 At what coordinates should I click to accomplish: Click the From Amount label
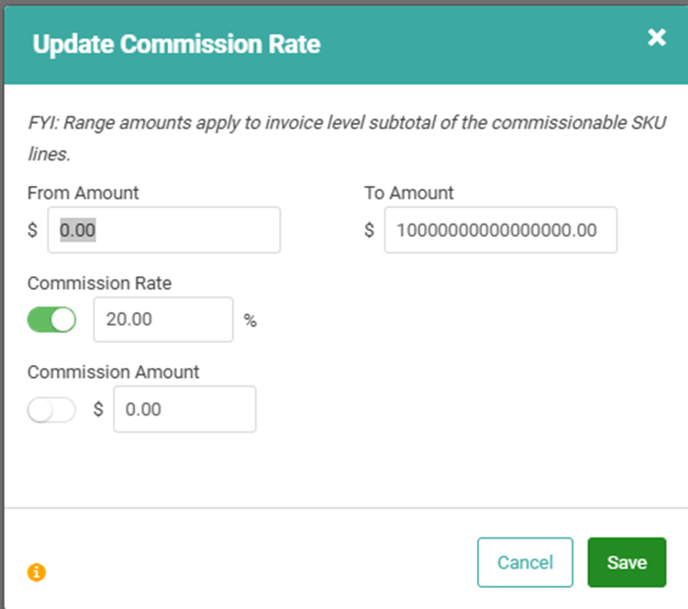click(x=83, y=193)
